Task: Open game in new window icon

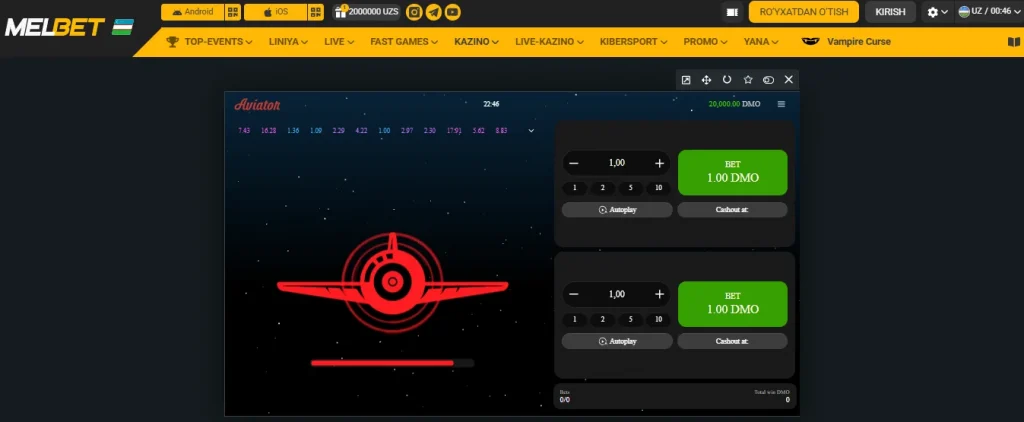Action: coord(686,80)
